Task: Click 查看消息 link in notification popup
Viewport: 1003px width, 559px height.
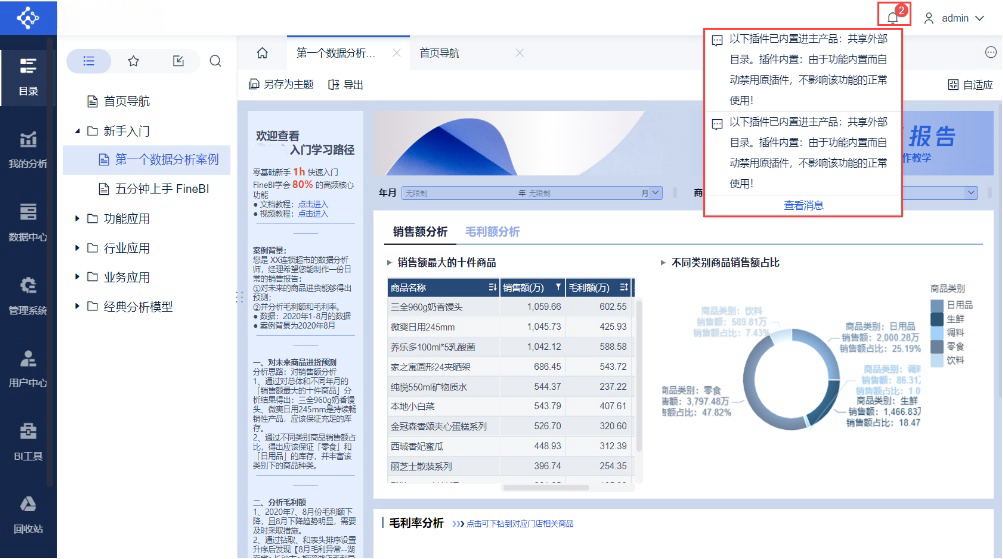Action: point(803,205)
